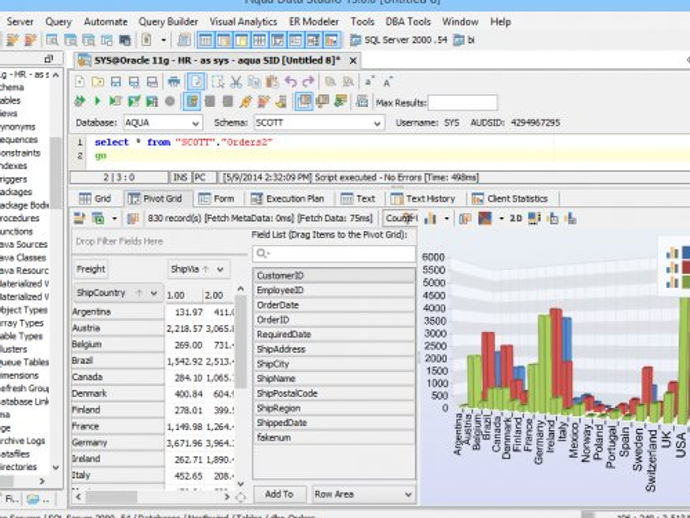Screen dimensions: 690x518
Task: Switch to the Client Statistics tab
Action: tap(510, 199)
